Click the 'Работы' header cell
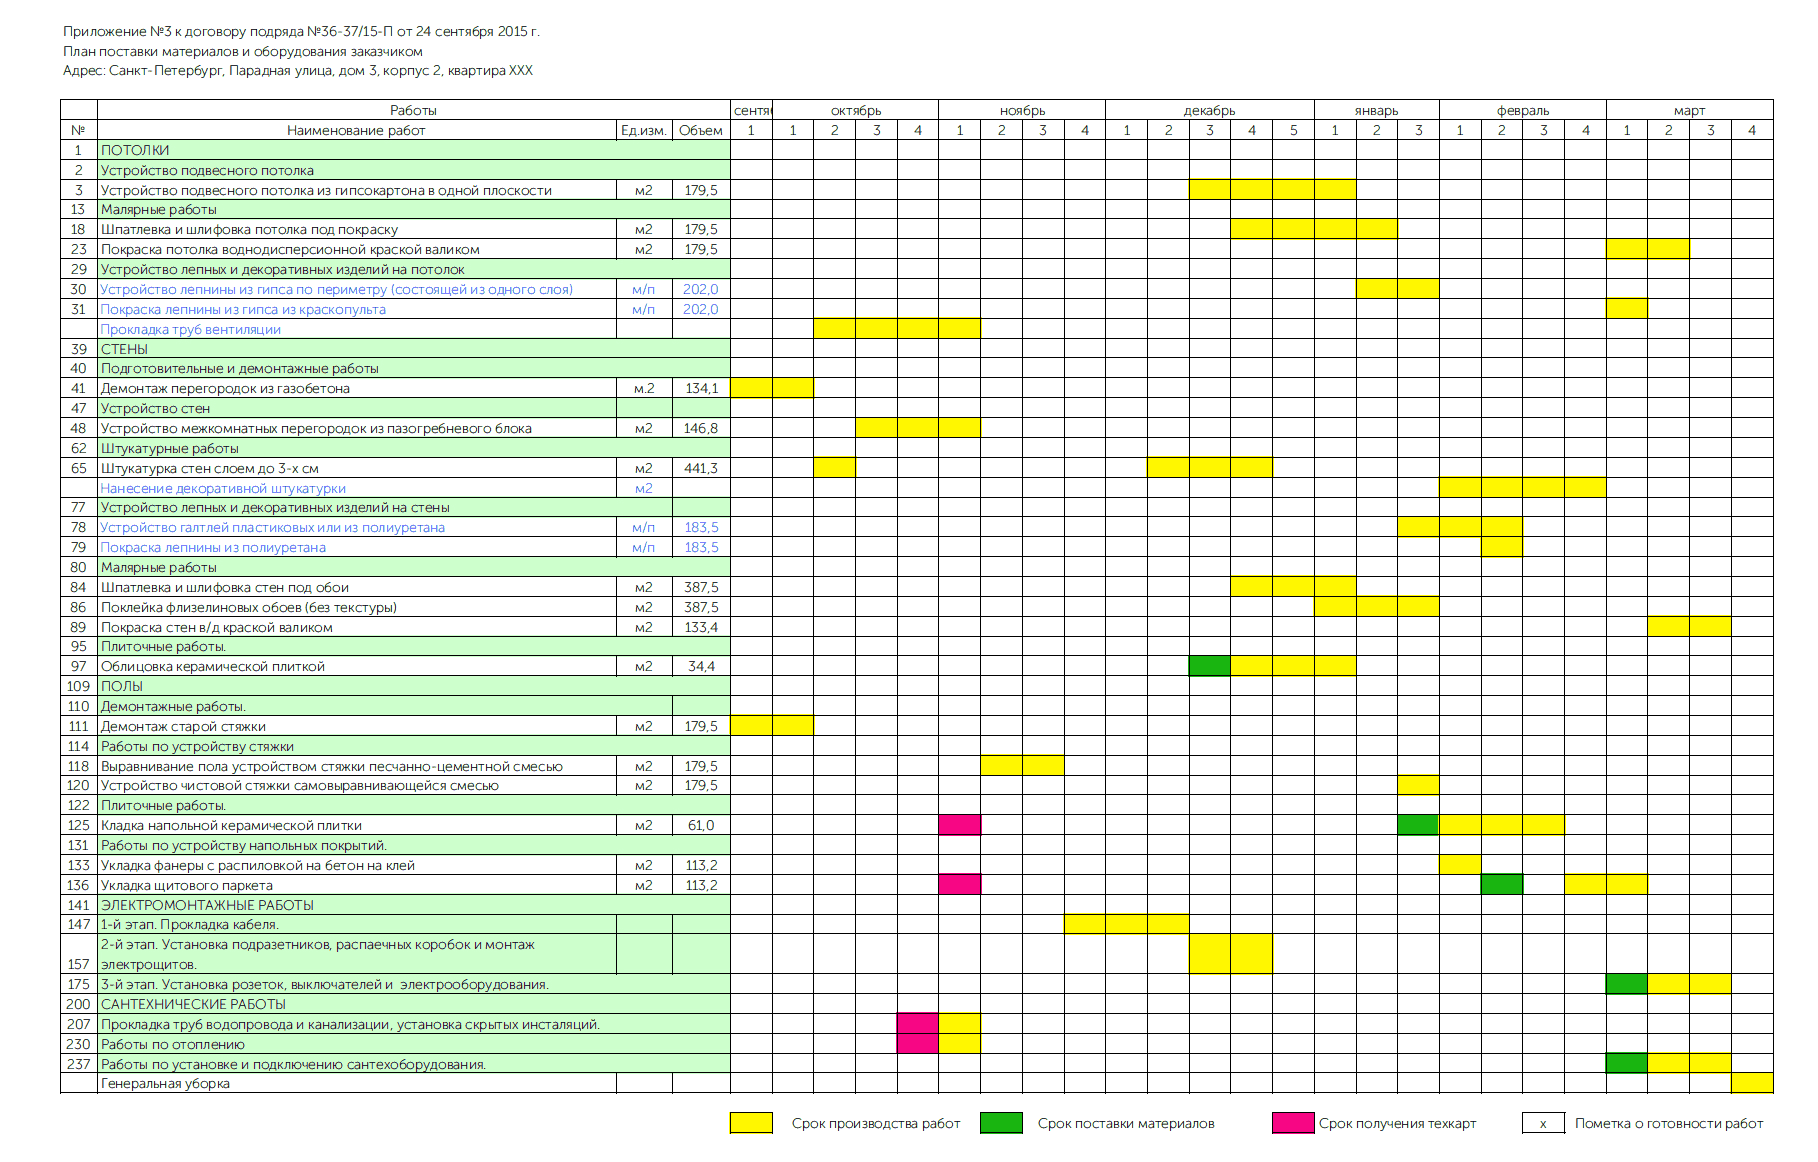Viewport: 1818px width, 1162px height. (x=413, y=110)
